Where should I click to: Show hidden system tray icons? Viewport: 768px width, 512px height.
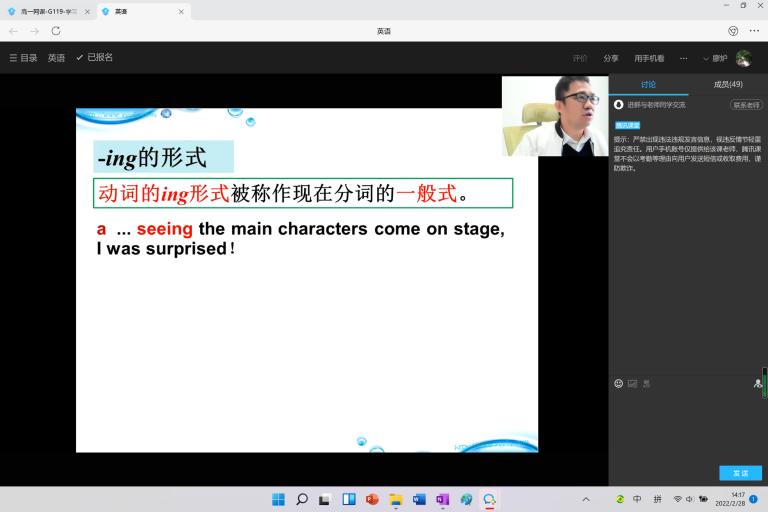pos(586,499)
